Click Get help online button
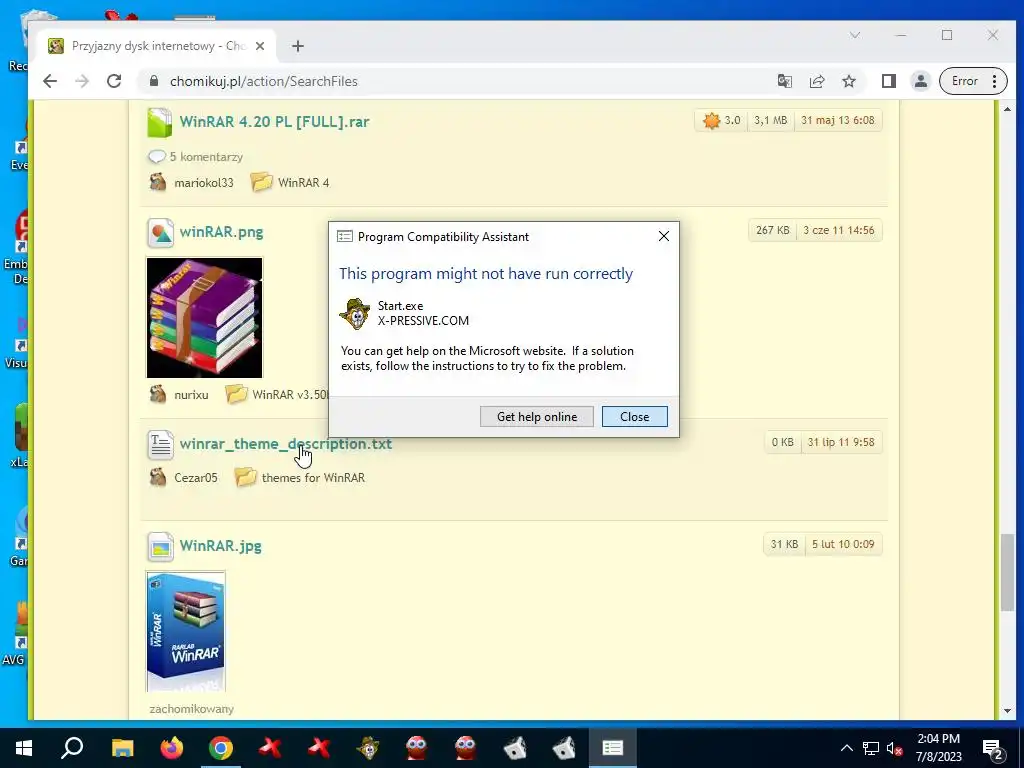The width and height of the screenshot is (1024, 768). pyautogui.click(x=537, y=417)
